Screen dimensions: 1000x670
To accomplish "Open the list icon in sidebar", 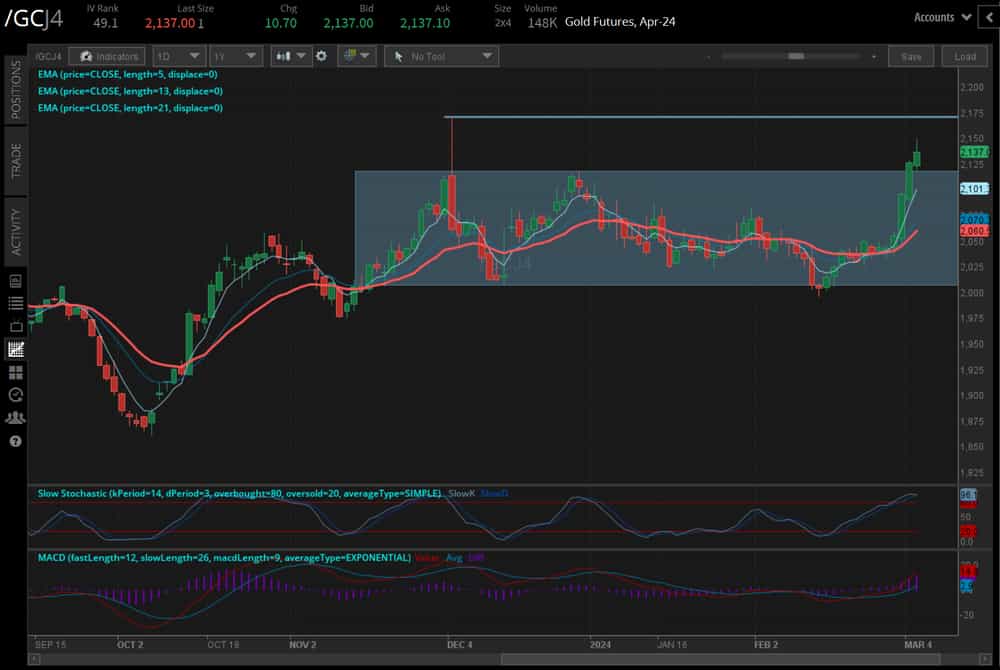I will coord(15,303).
